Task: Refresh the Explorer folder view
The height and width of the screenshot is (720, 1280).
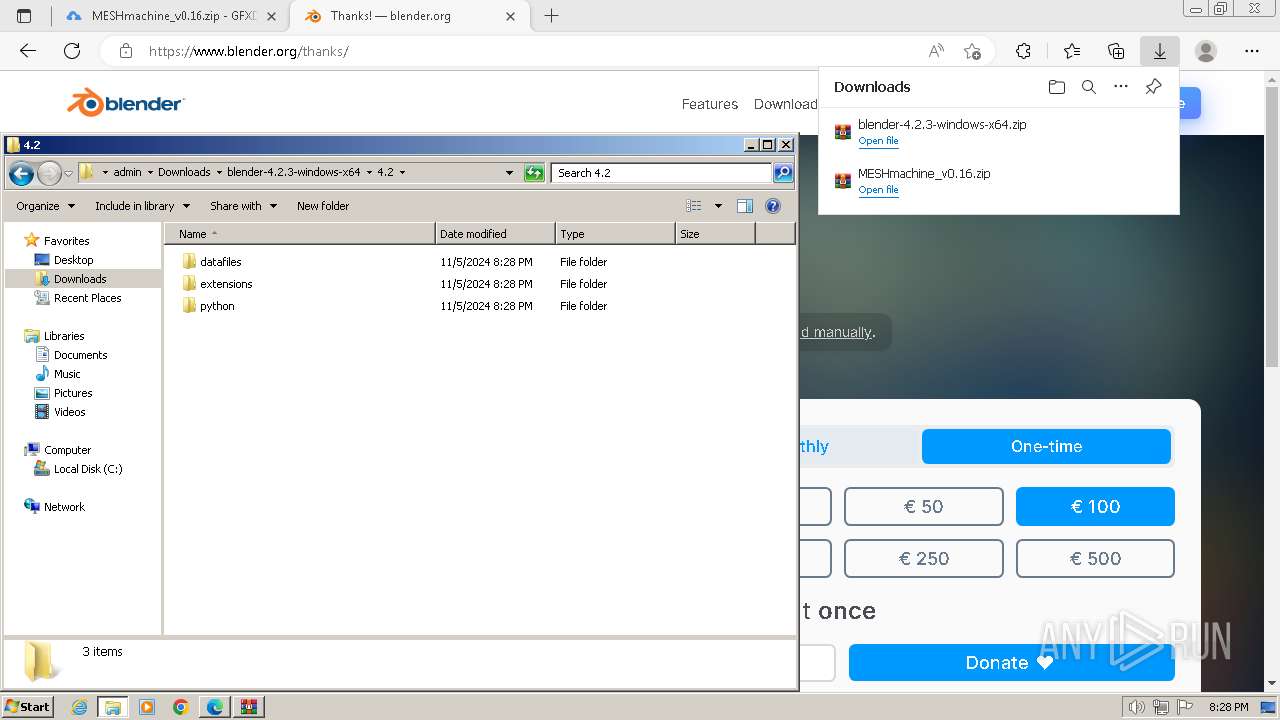Action: [x=534, y=173]
